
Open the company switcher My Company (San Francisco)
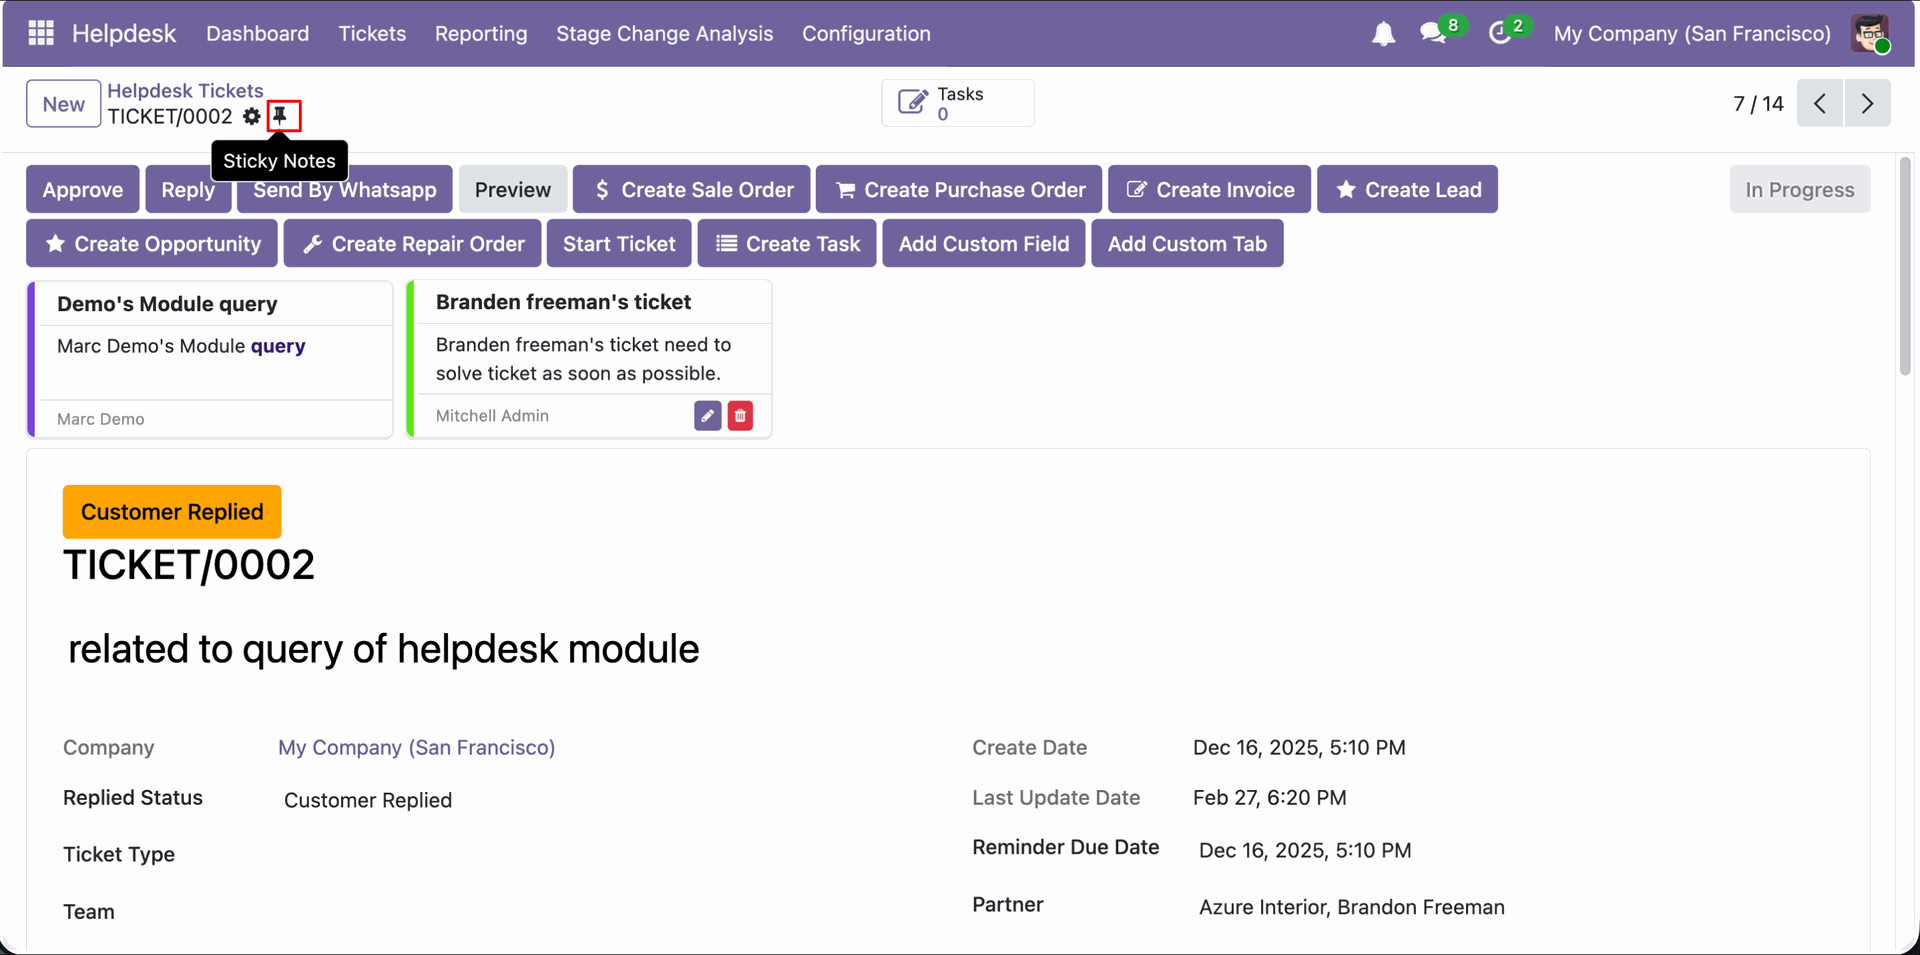point(1692,34)
